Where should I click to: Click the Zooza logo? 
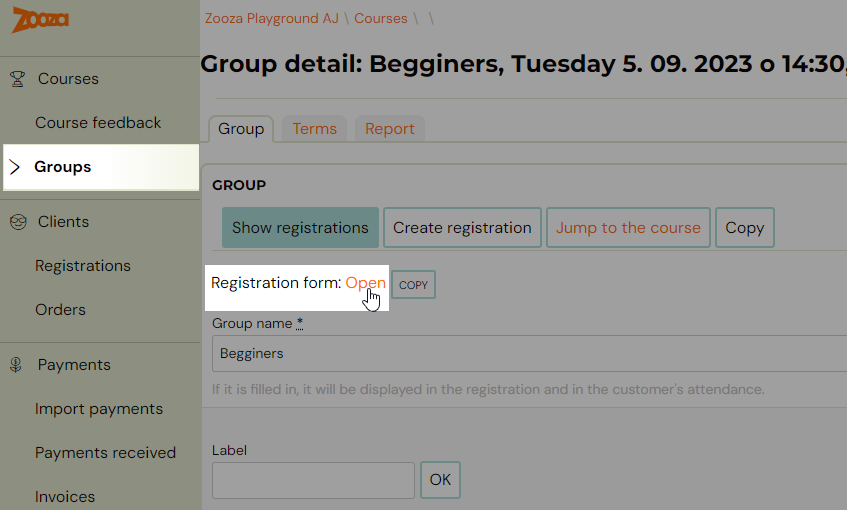point(41,20)
